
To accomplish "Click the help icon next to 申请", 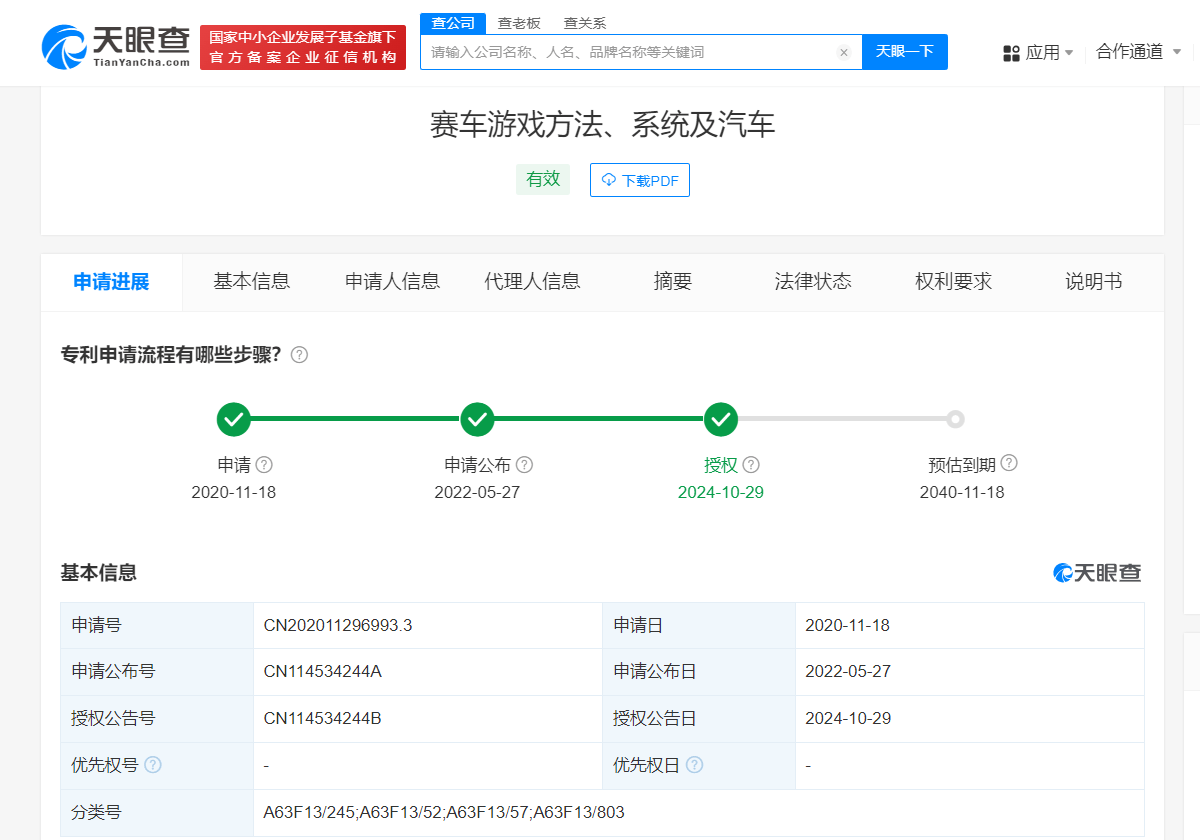I will 264,465.
